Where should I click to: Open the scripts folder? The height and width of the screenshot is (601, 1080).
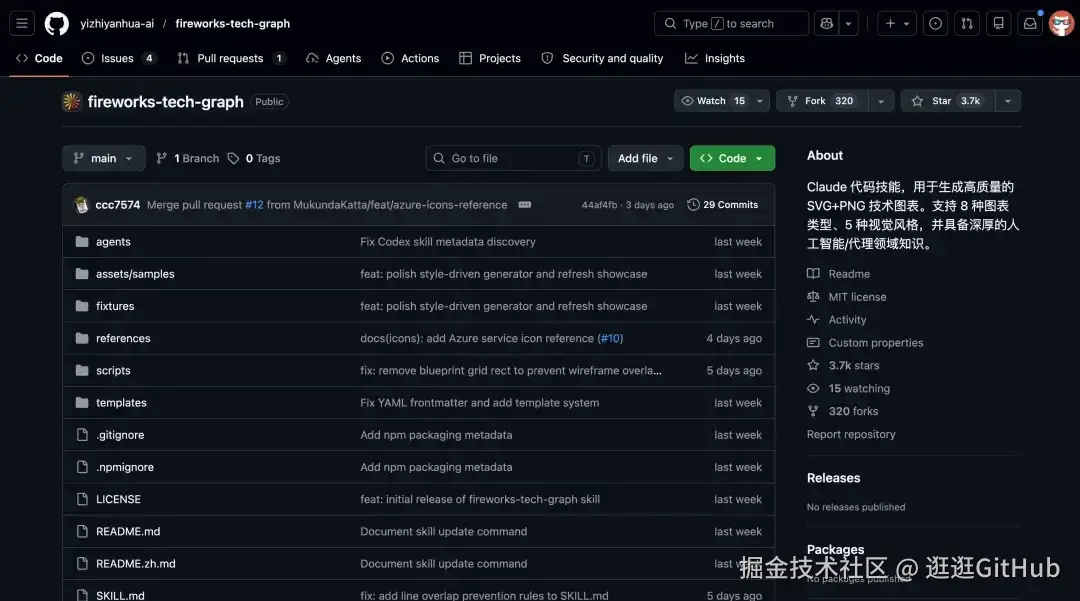pyautogui.click(x=113, y=370)
